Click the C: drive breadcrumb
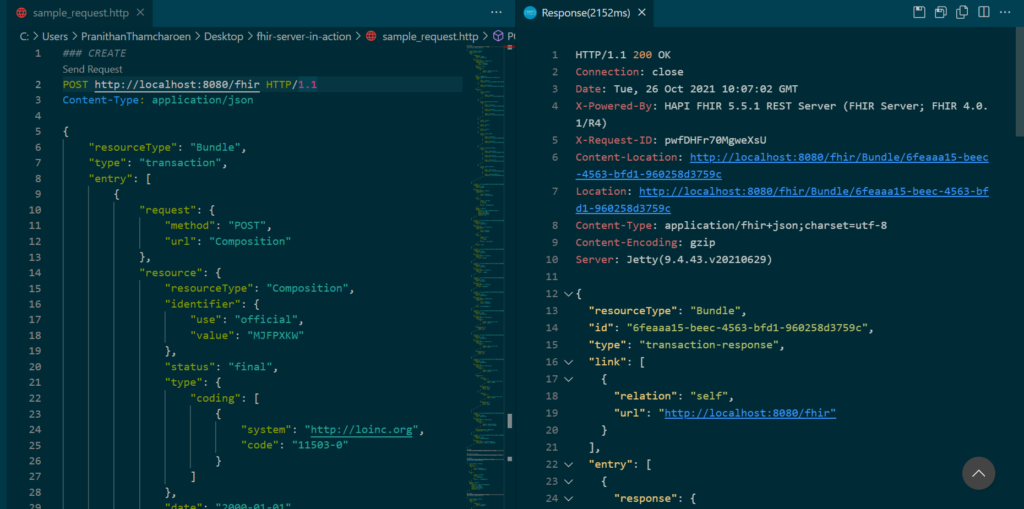Image resolution: width=1024 pixels, height=509 pixels. pos(24,37)
